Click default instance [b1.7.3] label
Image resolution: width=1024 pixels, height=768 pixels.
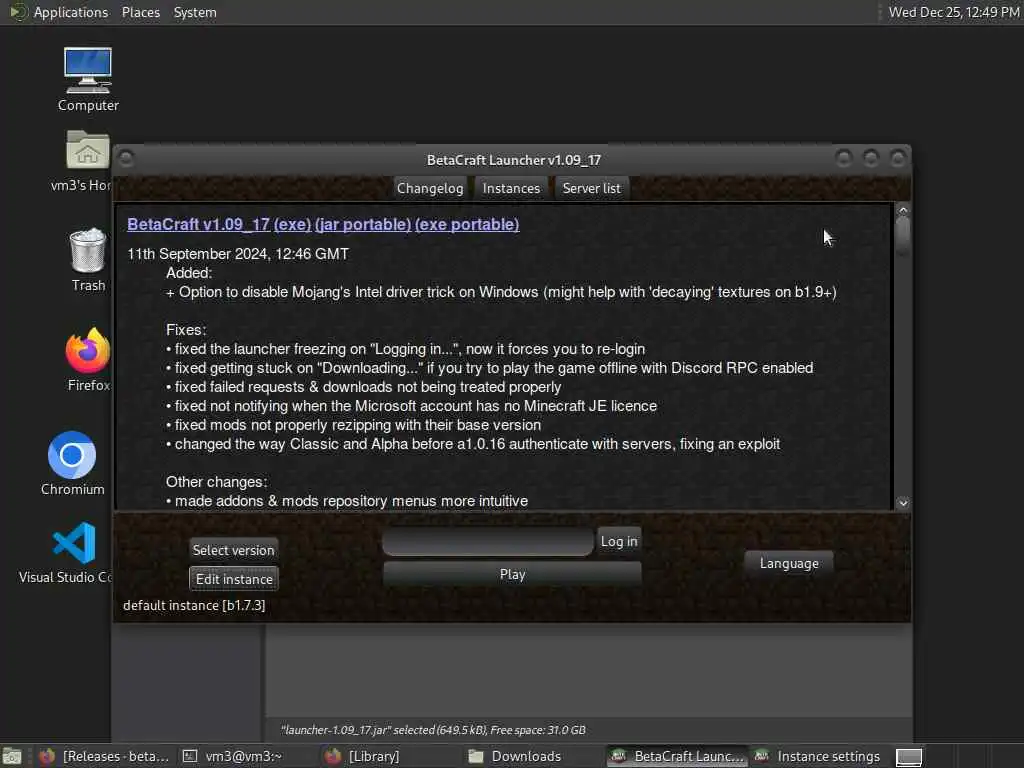coord(194,605)
